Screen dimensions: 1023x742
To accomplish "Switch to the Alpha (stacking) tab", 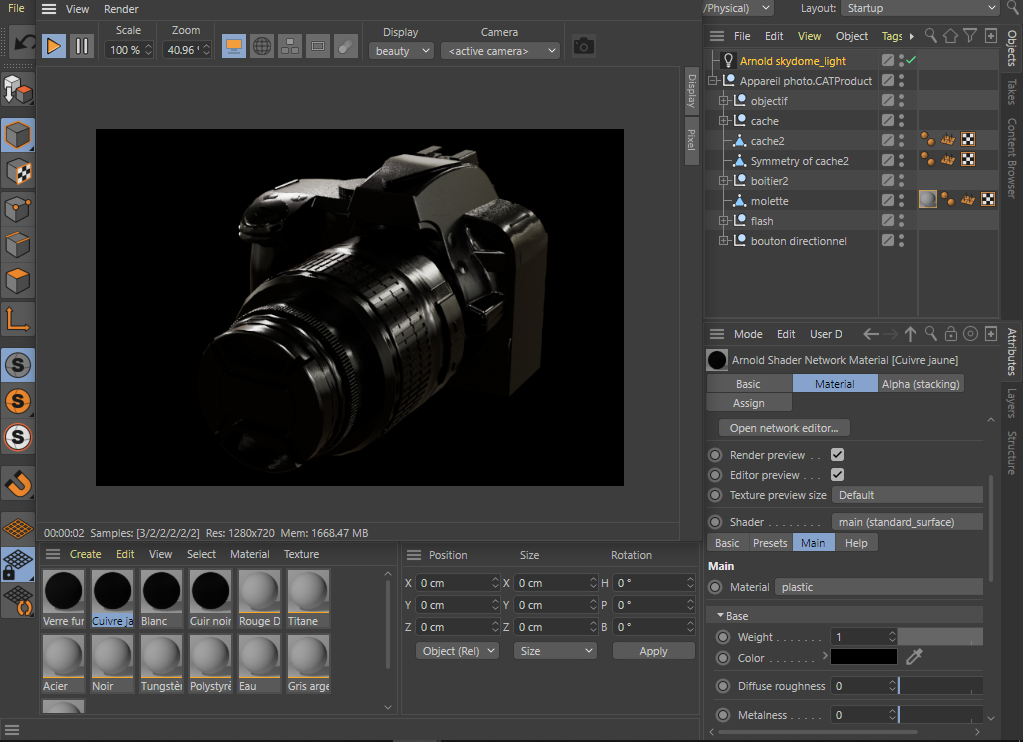I will point(920,383).
